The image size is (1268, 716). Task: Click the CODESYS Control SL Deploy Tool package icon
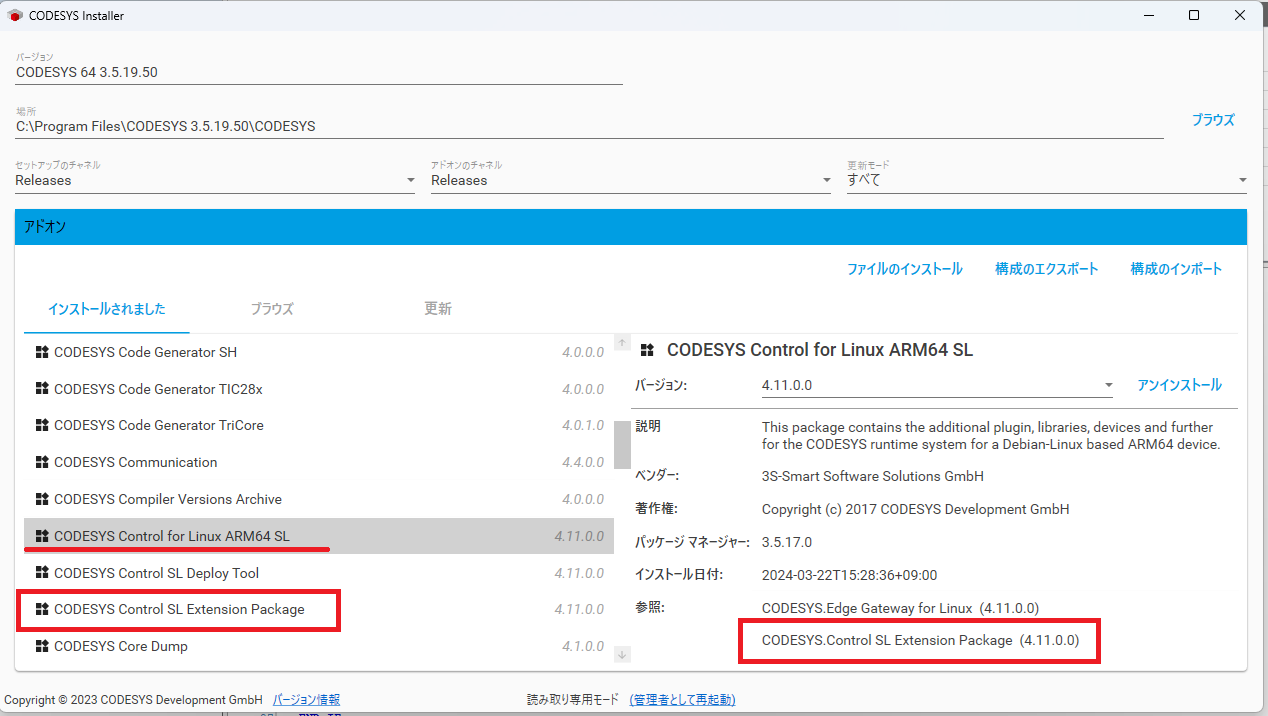(x=40, y=572)
